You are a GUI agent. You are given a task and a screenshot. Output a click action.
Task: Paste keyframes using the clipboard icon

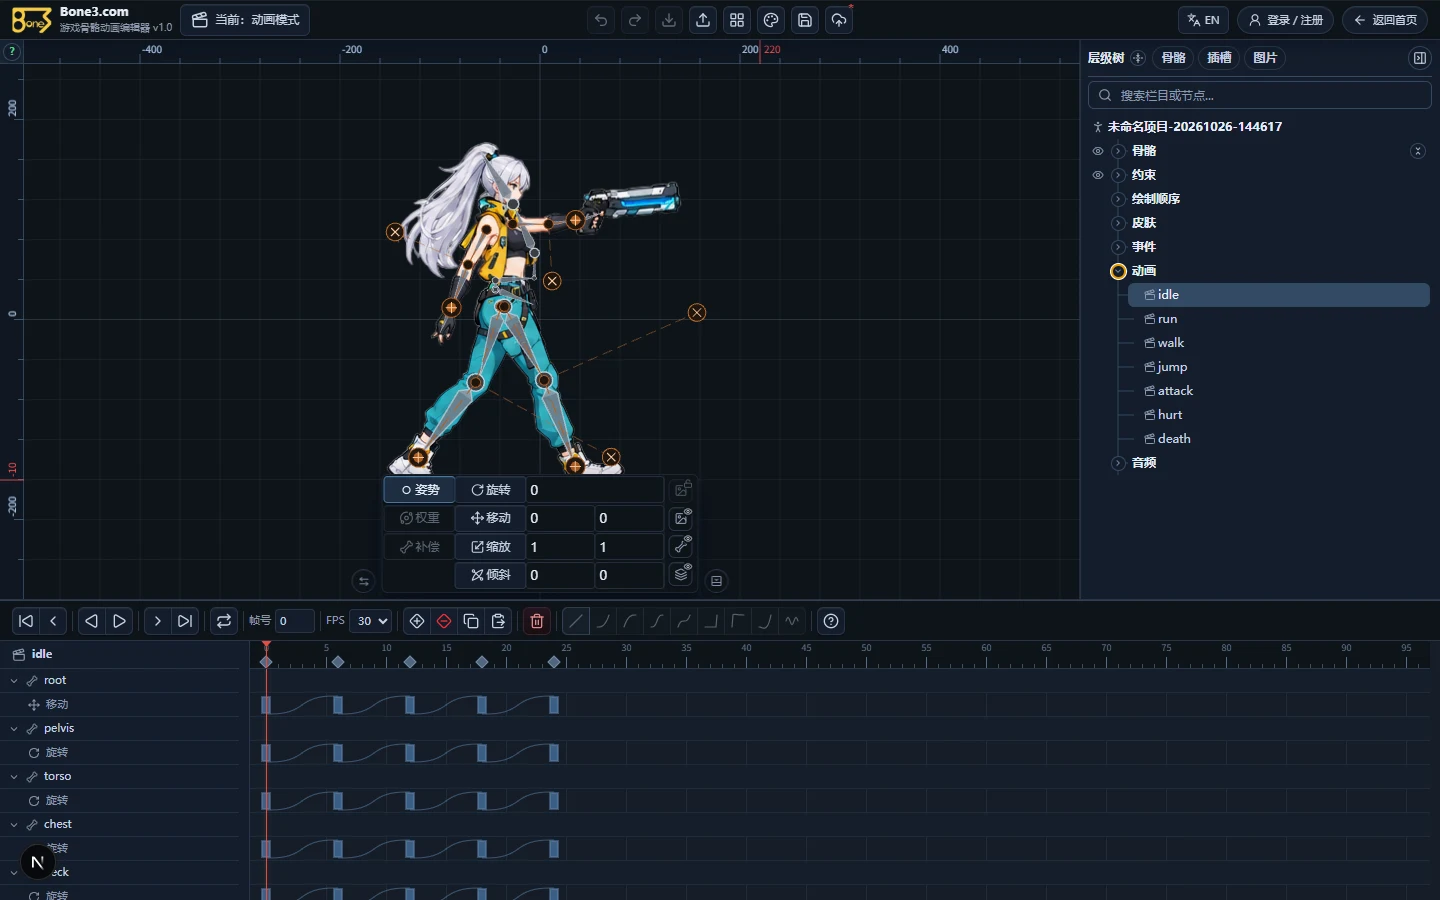pyautogui.click(x=498, y=621)
